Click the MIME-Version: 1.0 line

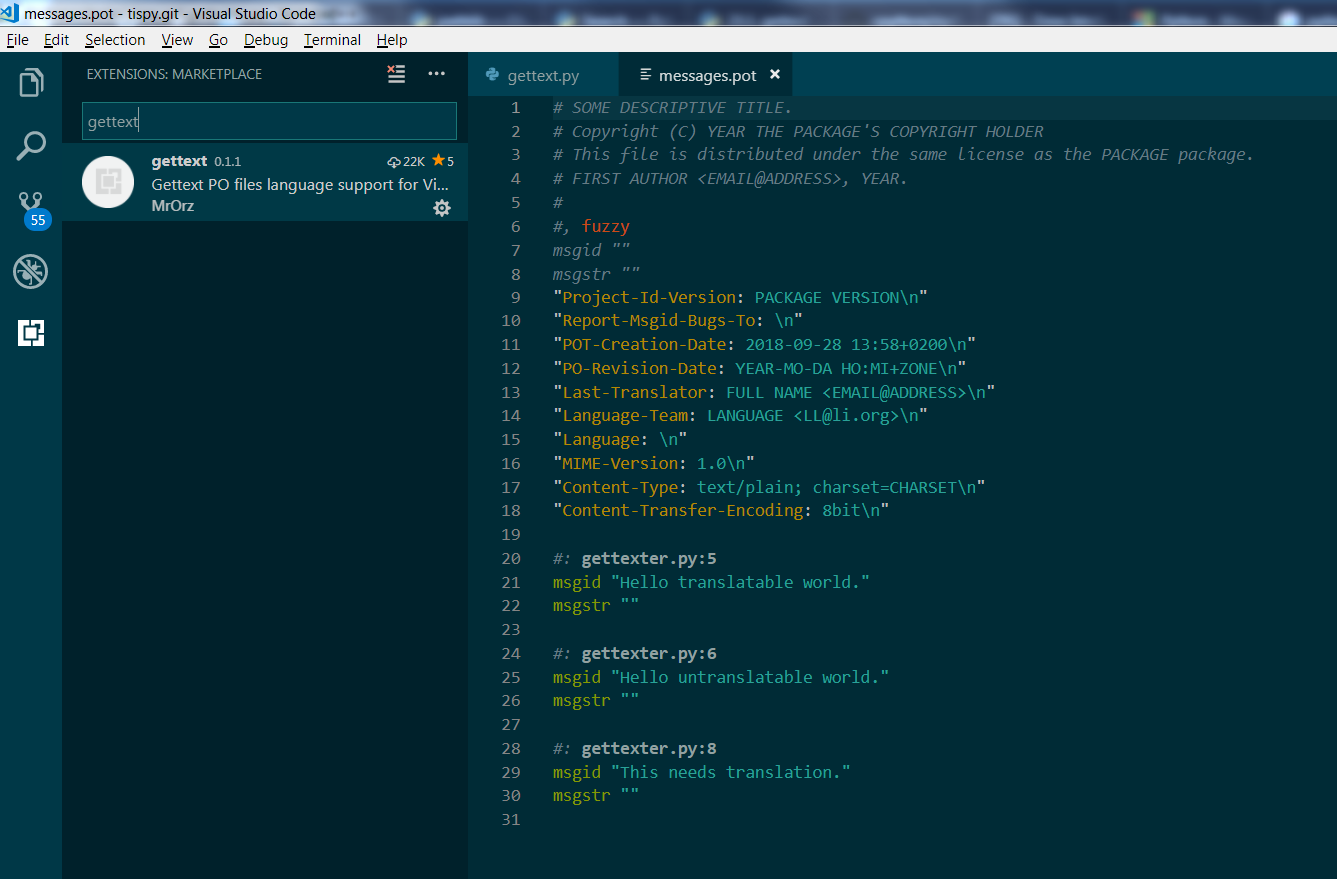[x=653, y=464]
